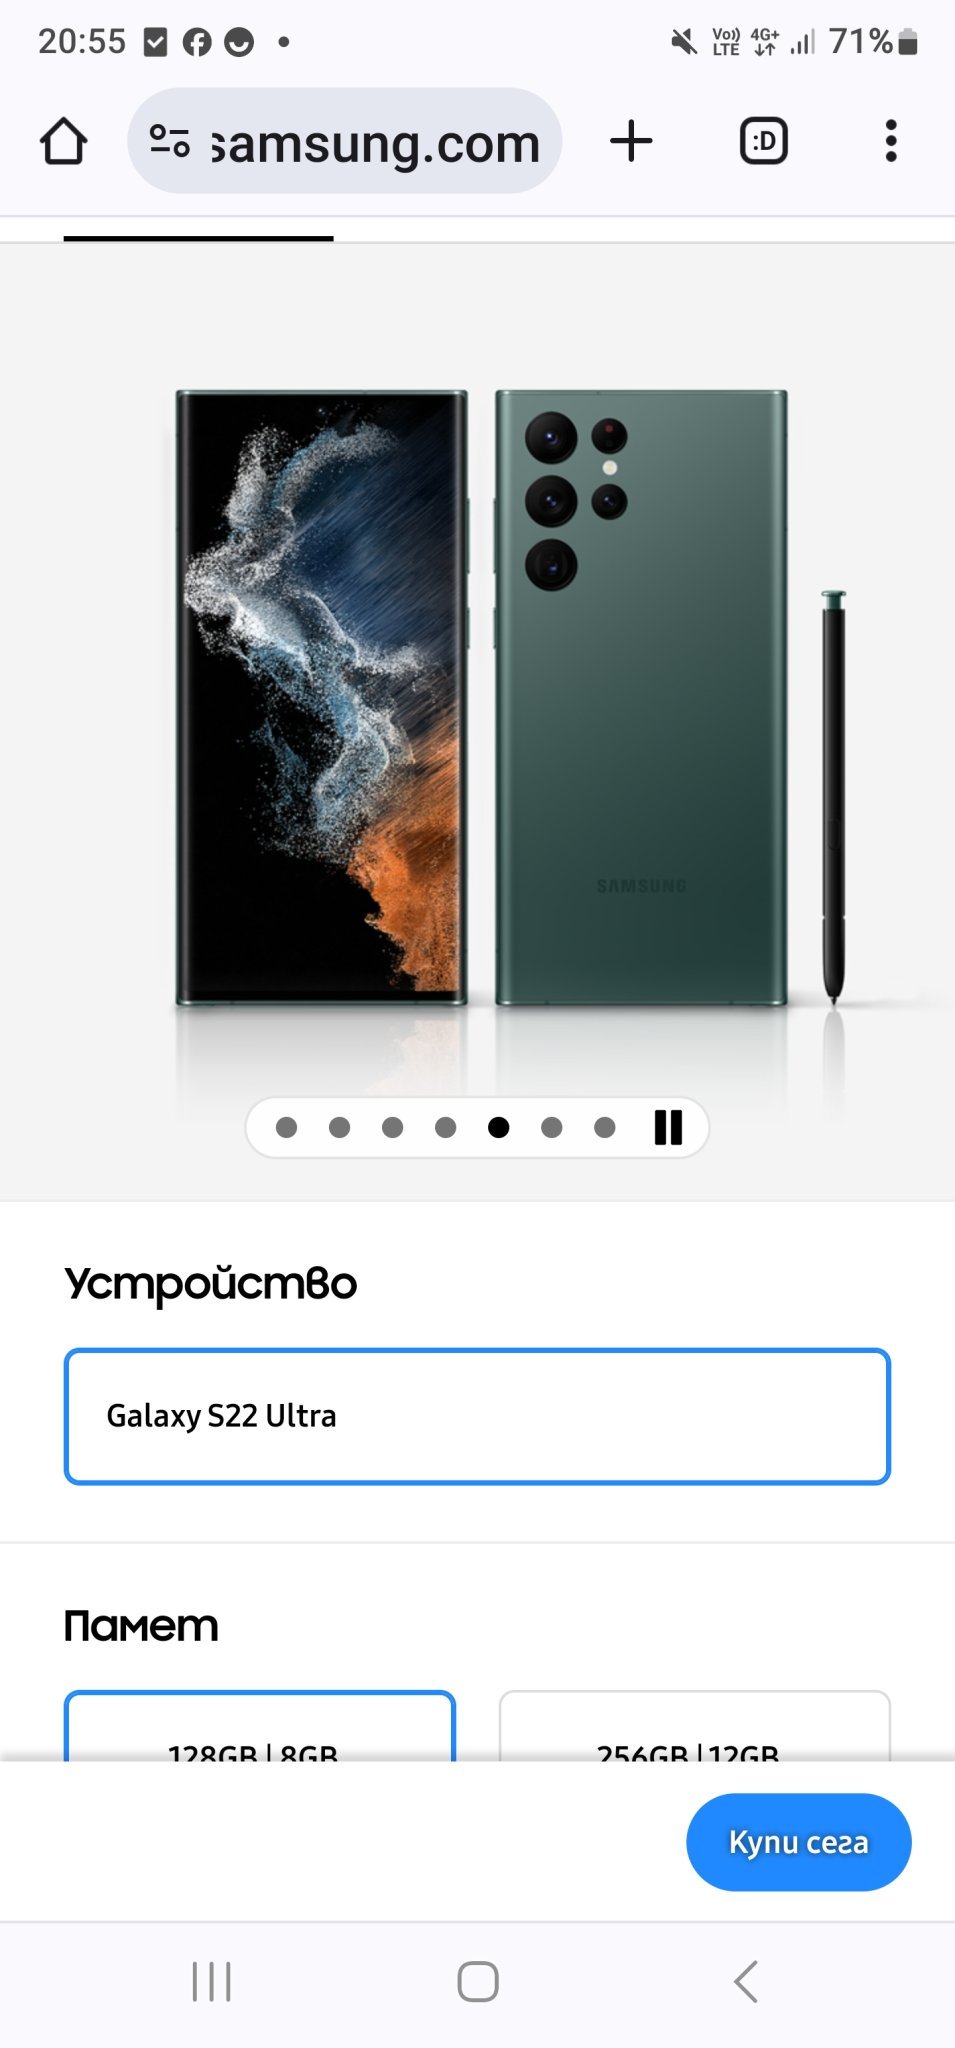Viewport: 955px width, 2048px height.
Task: Select the fourth carousel slide dot
Action: pos(445,1127)
